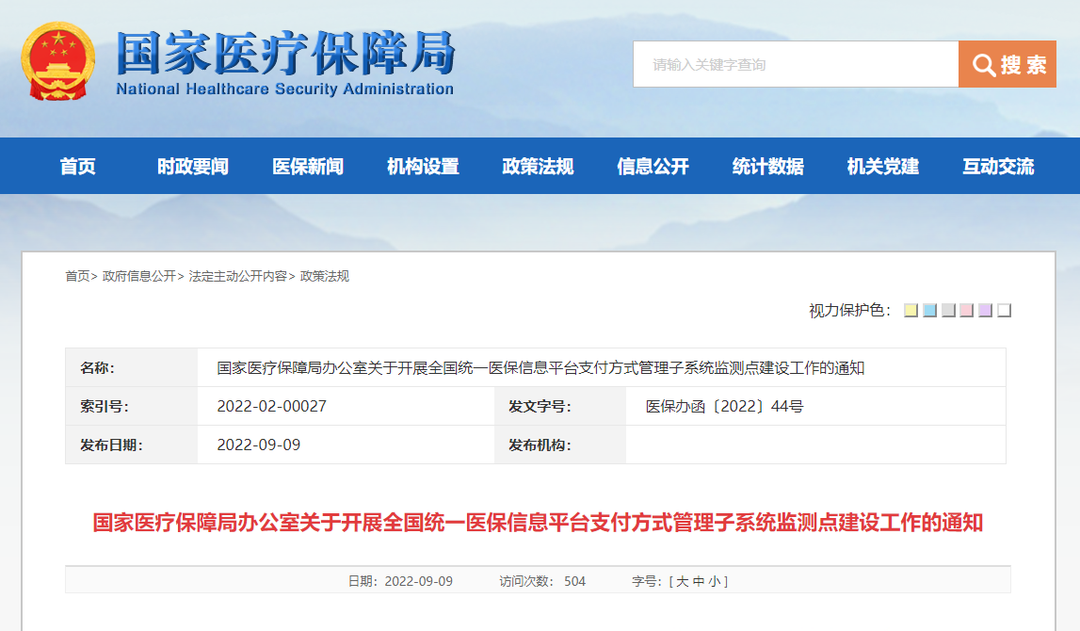The height and width of the screenshot is (631, 1080).
Task: Focus the keyword search input field
Action: click(796, 64)
